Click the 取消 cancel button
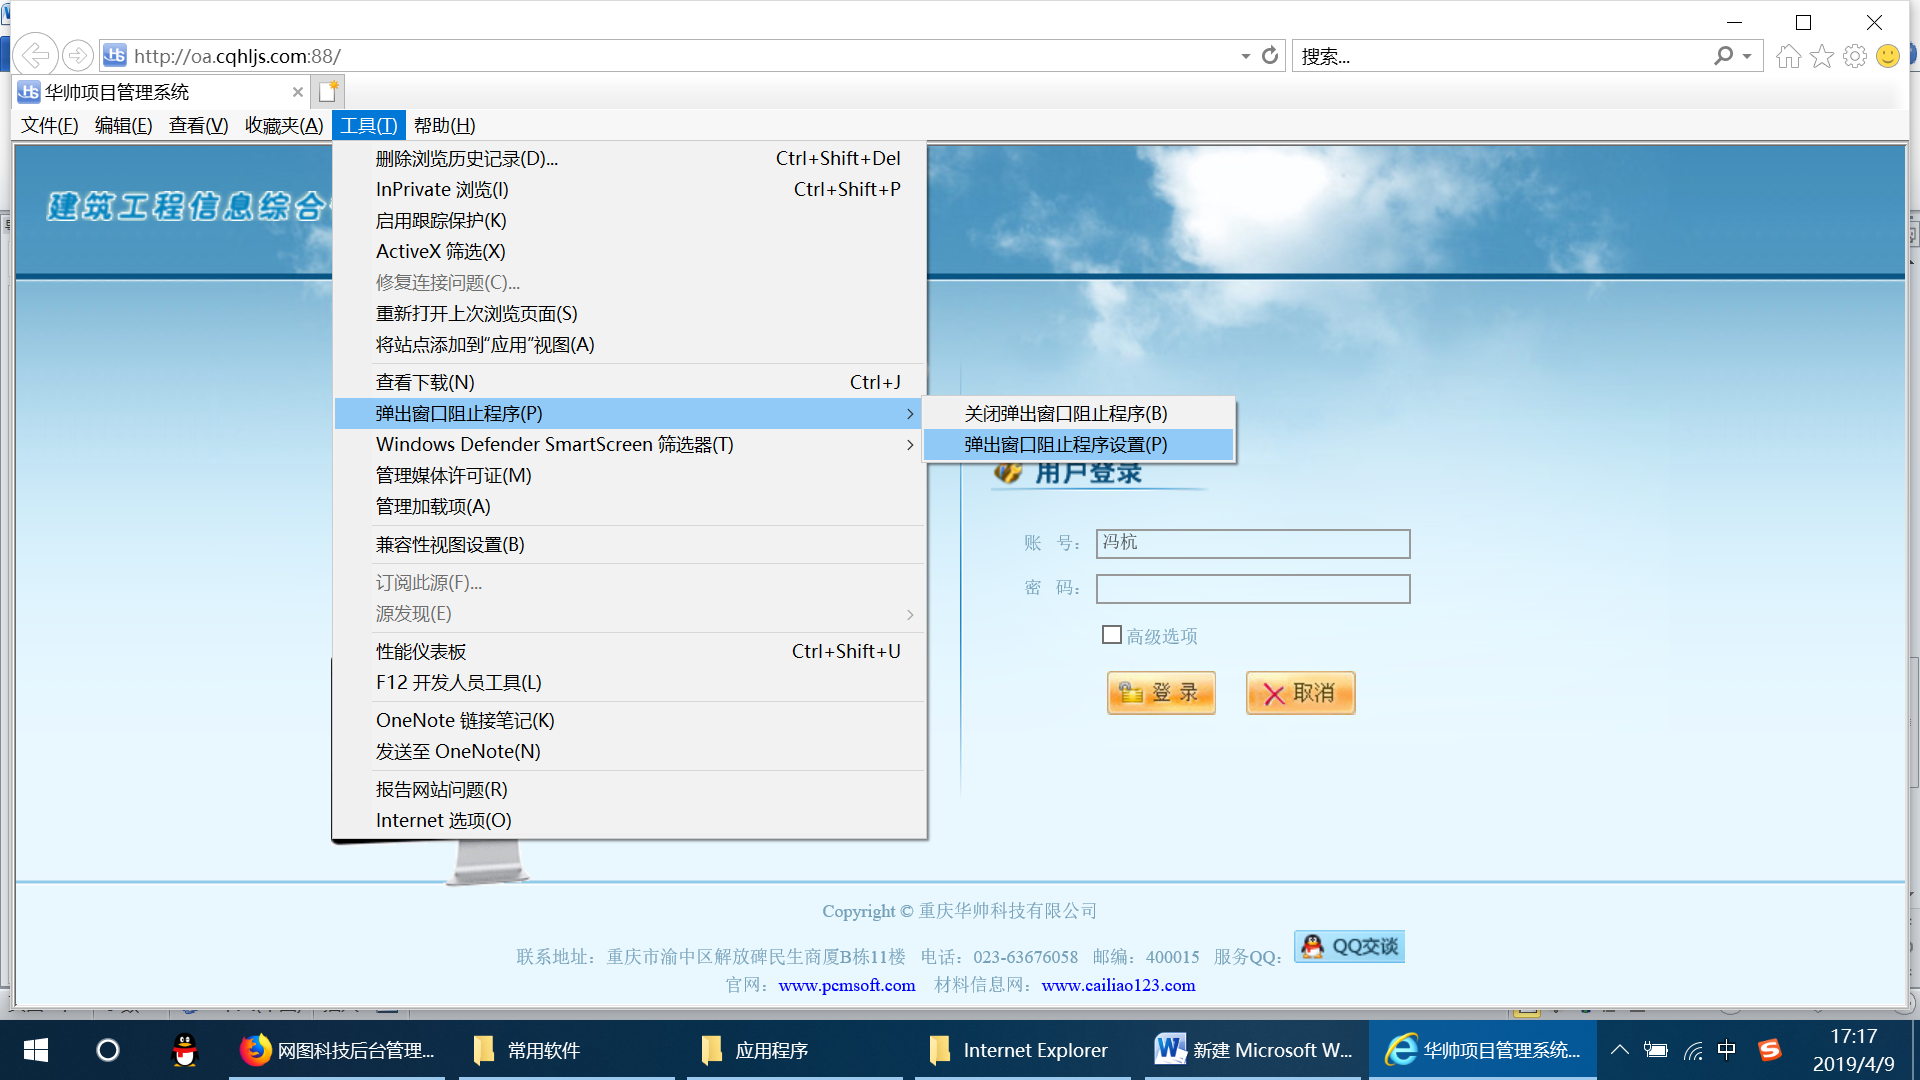Image resolution: width=1920 pixels, height=1080 pixels. pos(1300,693)
